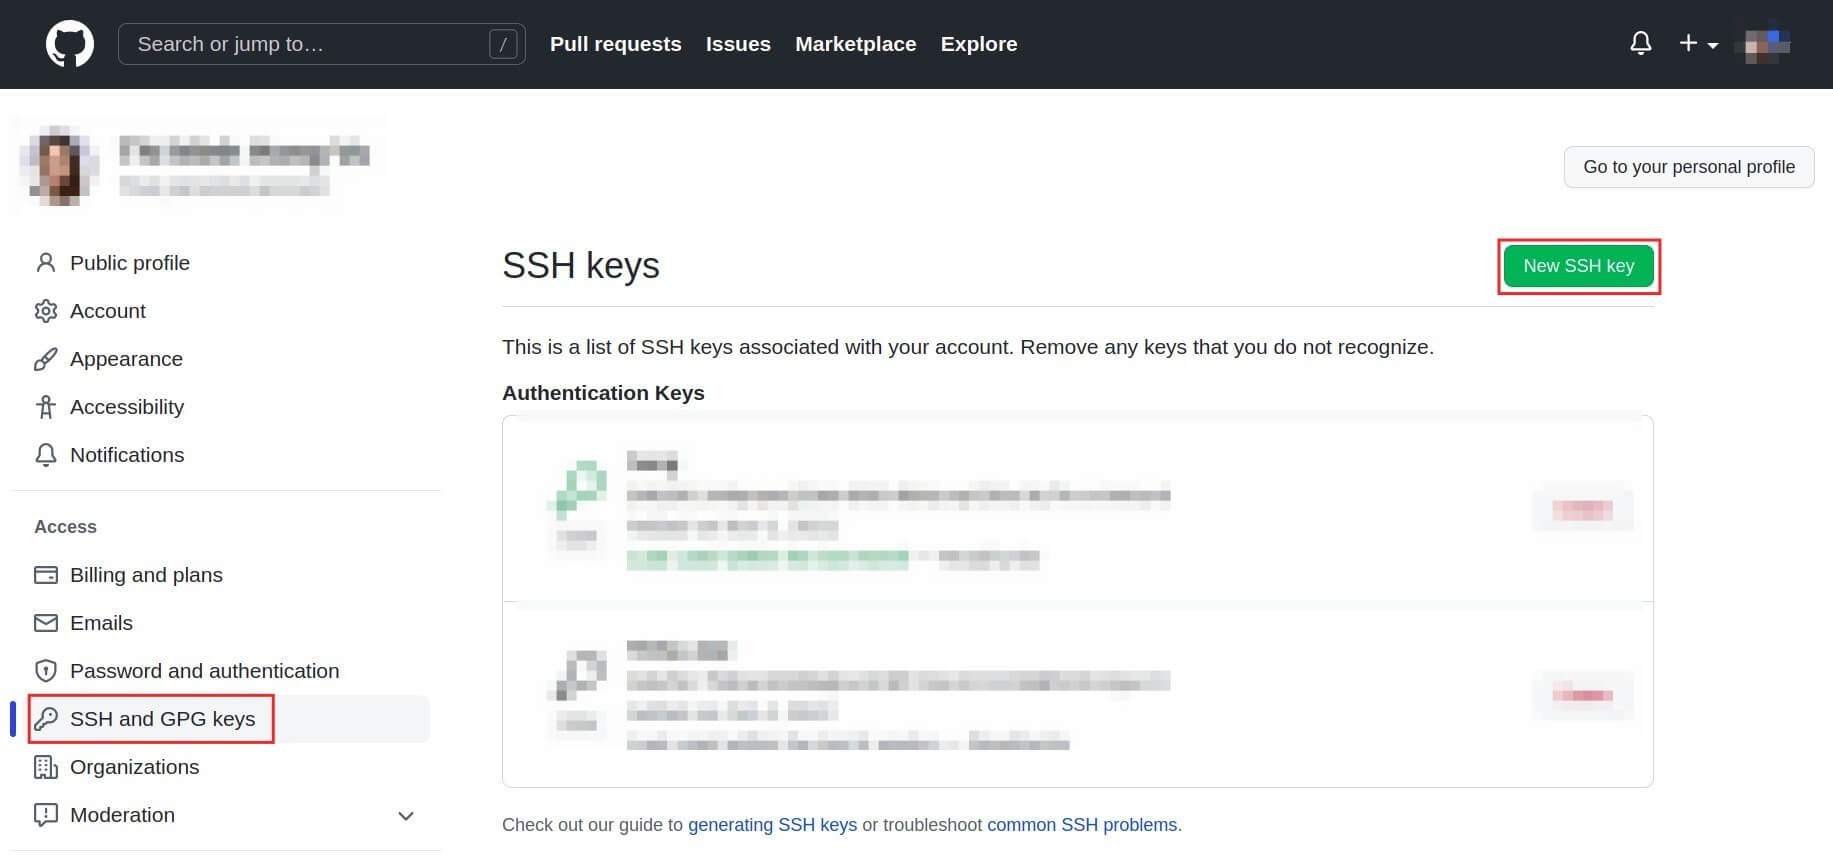This screenshot has height=855, width=1833.
Task: Click the Emails envelope icon
Action: pyautogui.click(x=46, y=623)
